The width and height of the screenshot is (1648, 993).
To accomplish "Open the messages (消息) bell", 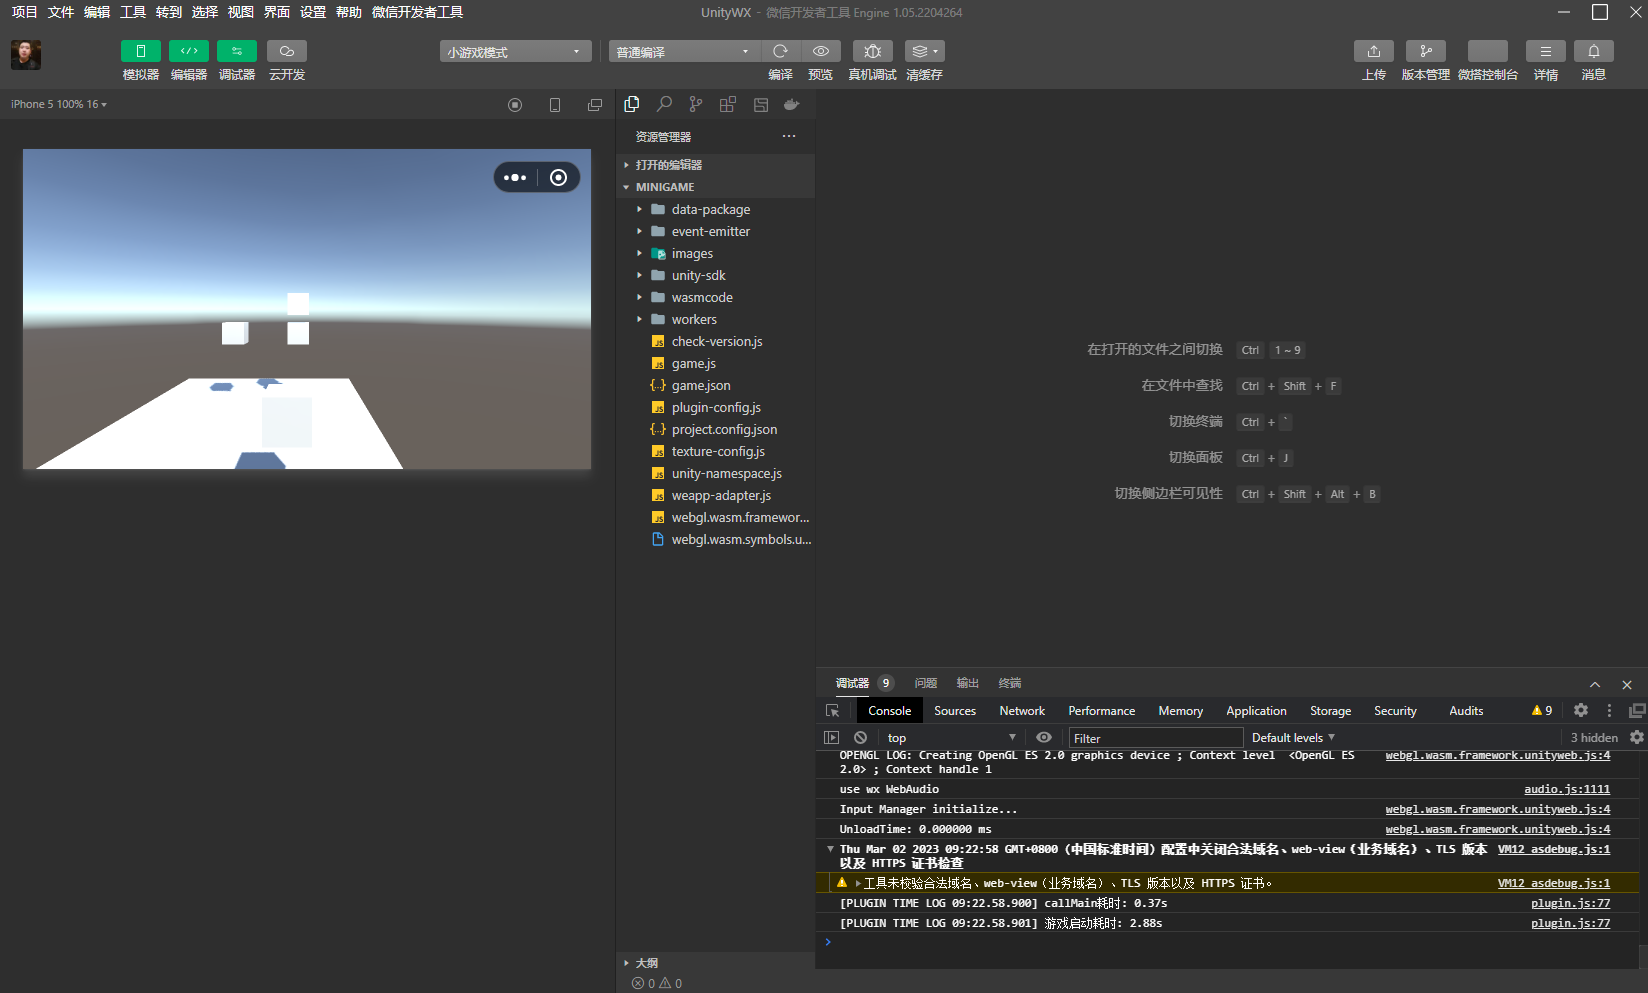I will pos(1594,51).
